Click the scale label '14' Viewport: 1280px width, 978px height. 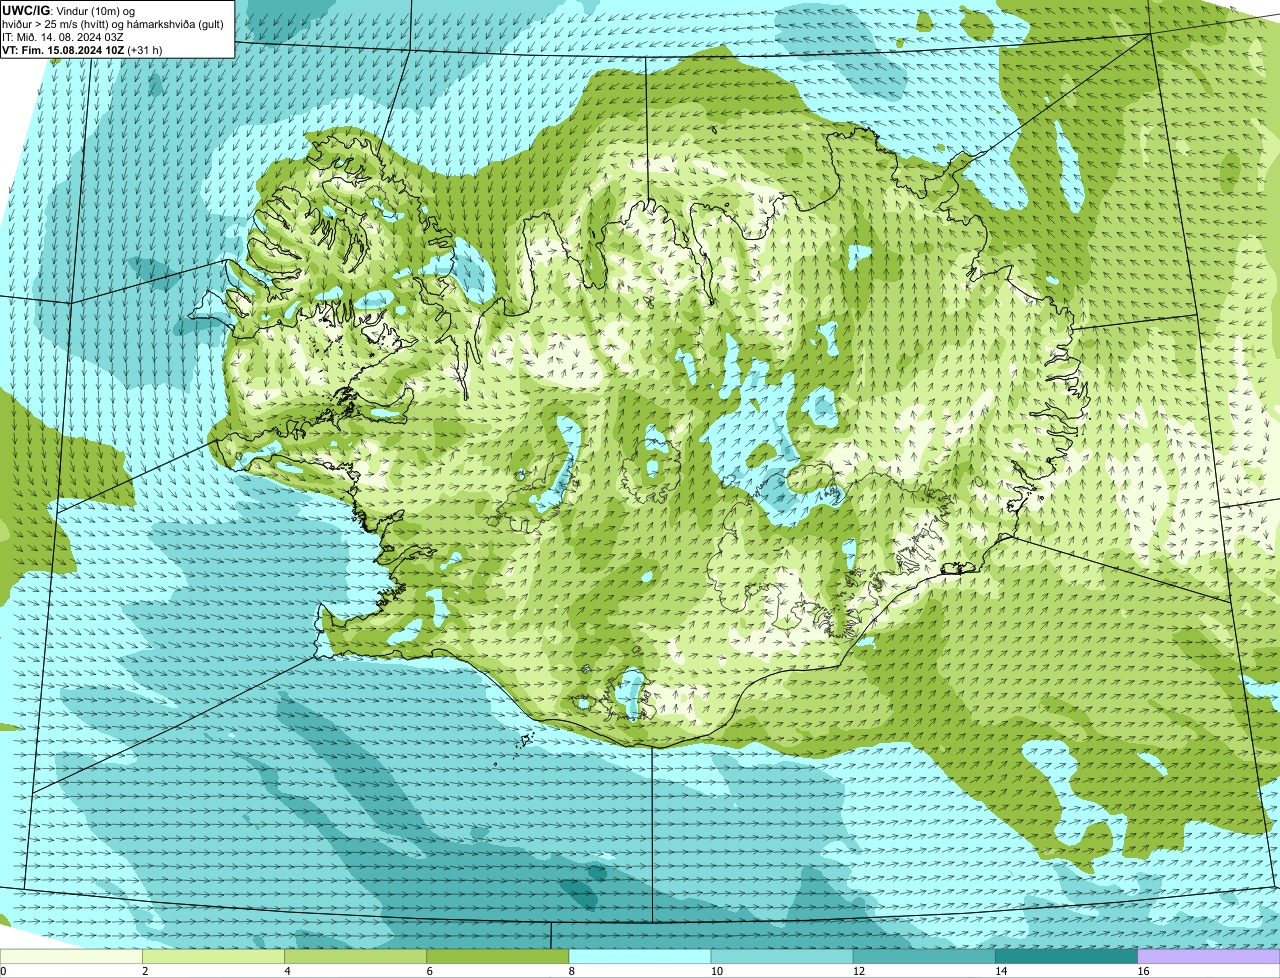click(1001, 971)
